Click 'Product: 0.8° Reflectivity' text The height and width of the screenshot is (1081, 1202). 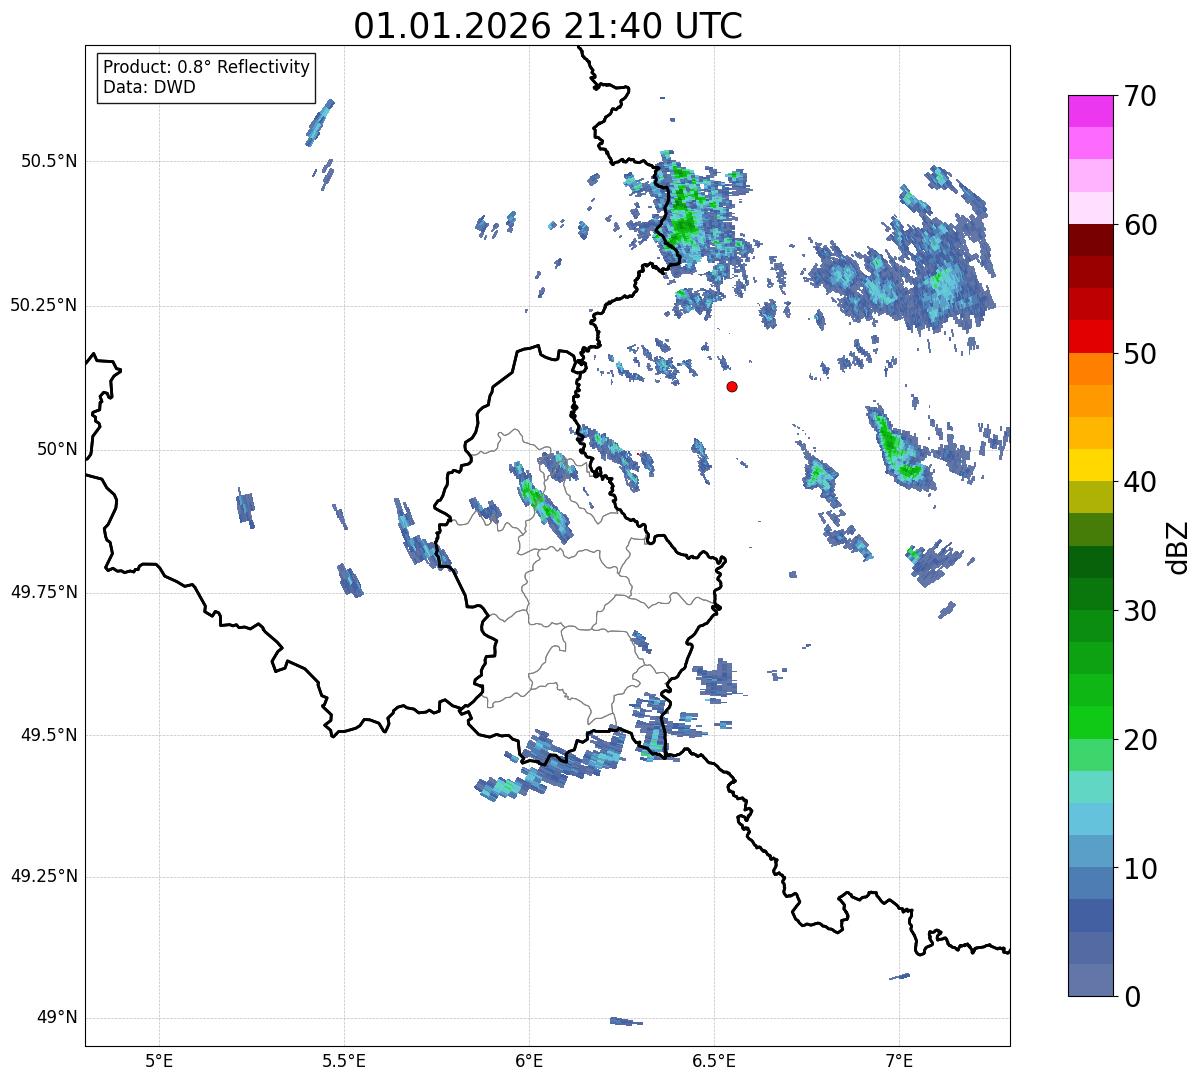207,67
